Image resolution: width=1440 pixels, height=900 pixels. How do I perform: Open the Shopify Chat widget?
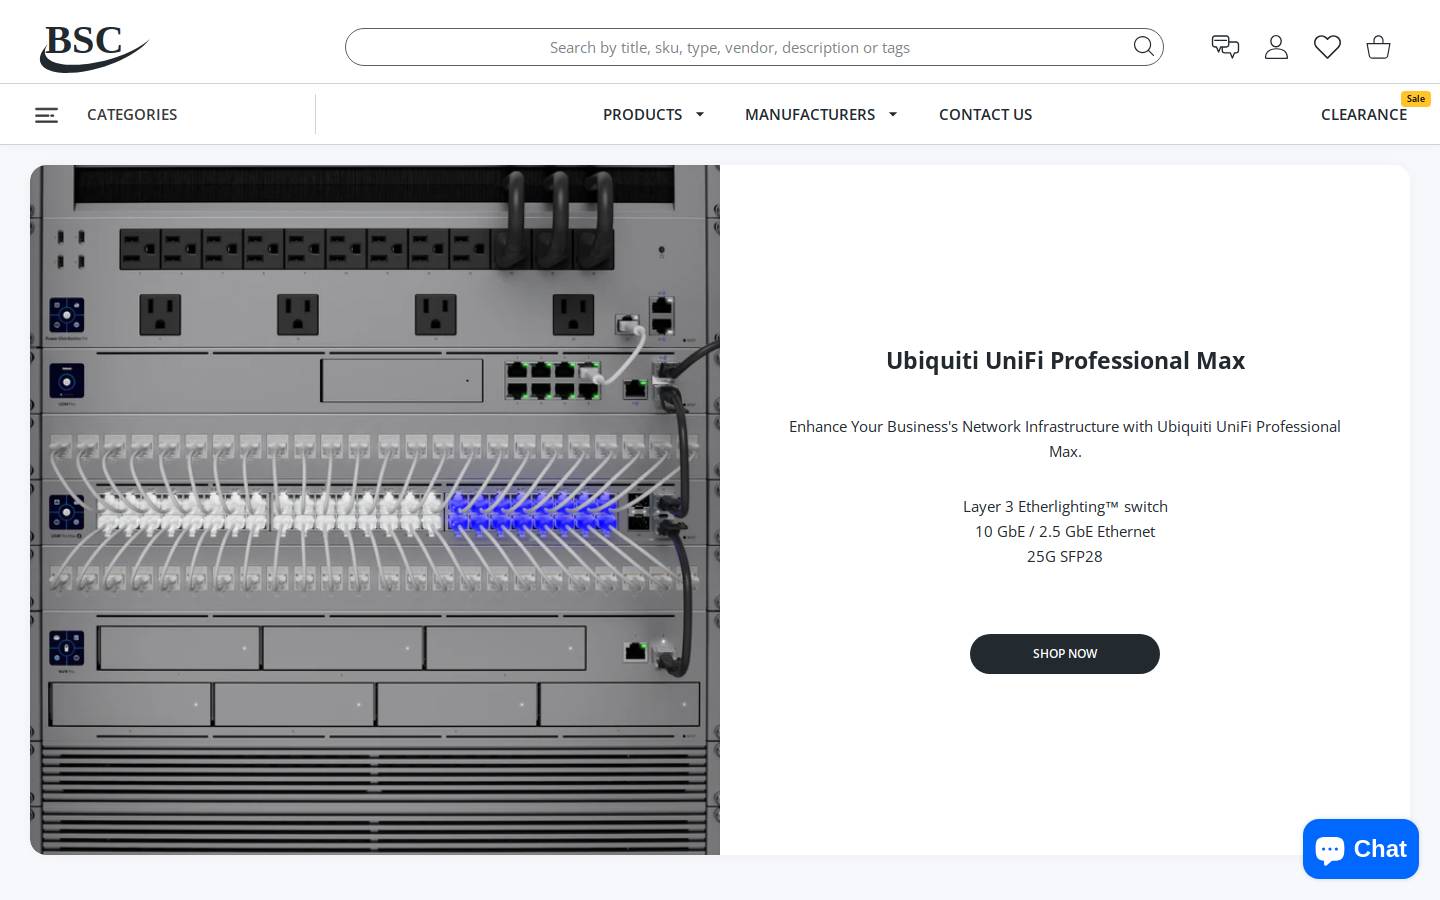tap(1361, 849)
